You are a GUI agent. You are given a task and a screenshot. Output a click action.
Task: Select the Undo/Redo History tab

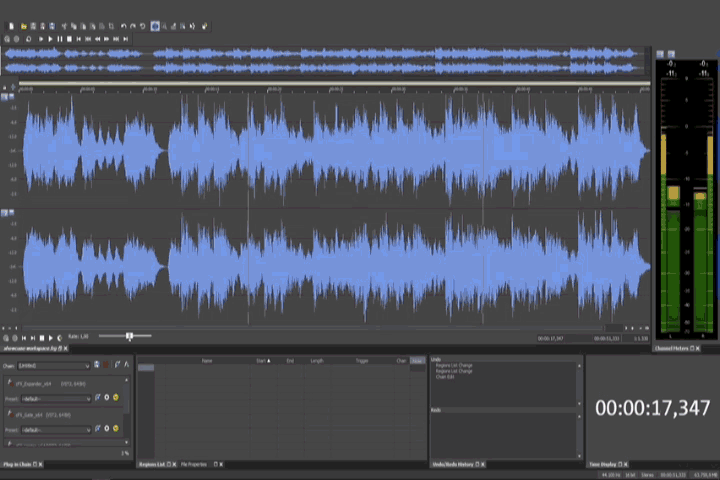[451, 464]
